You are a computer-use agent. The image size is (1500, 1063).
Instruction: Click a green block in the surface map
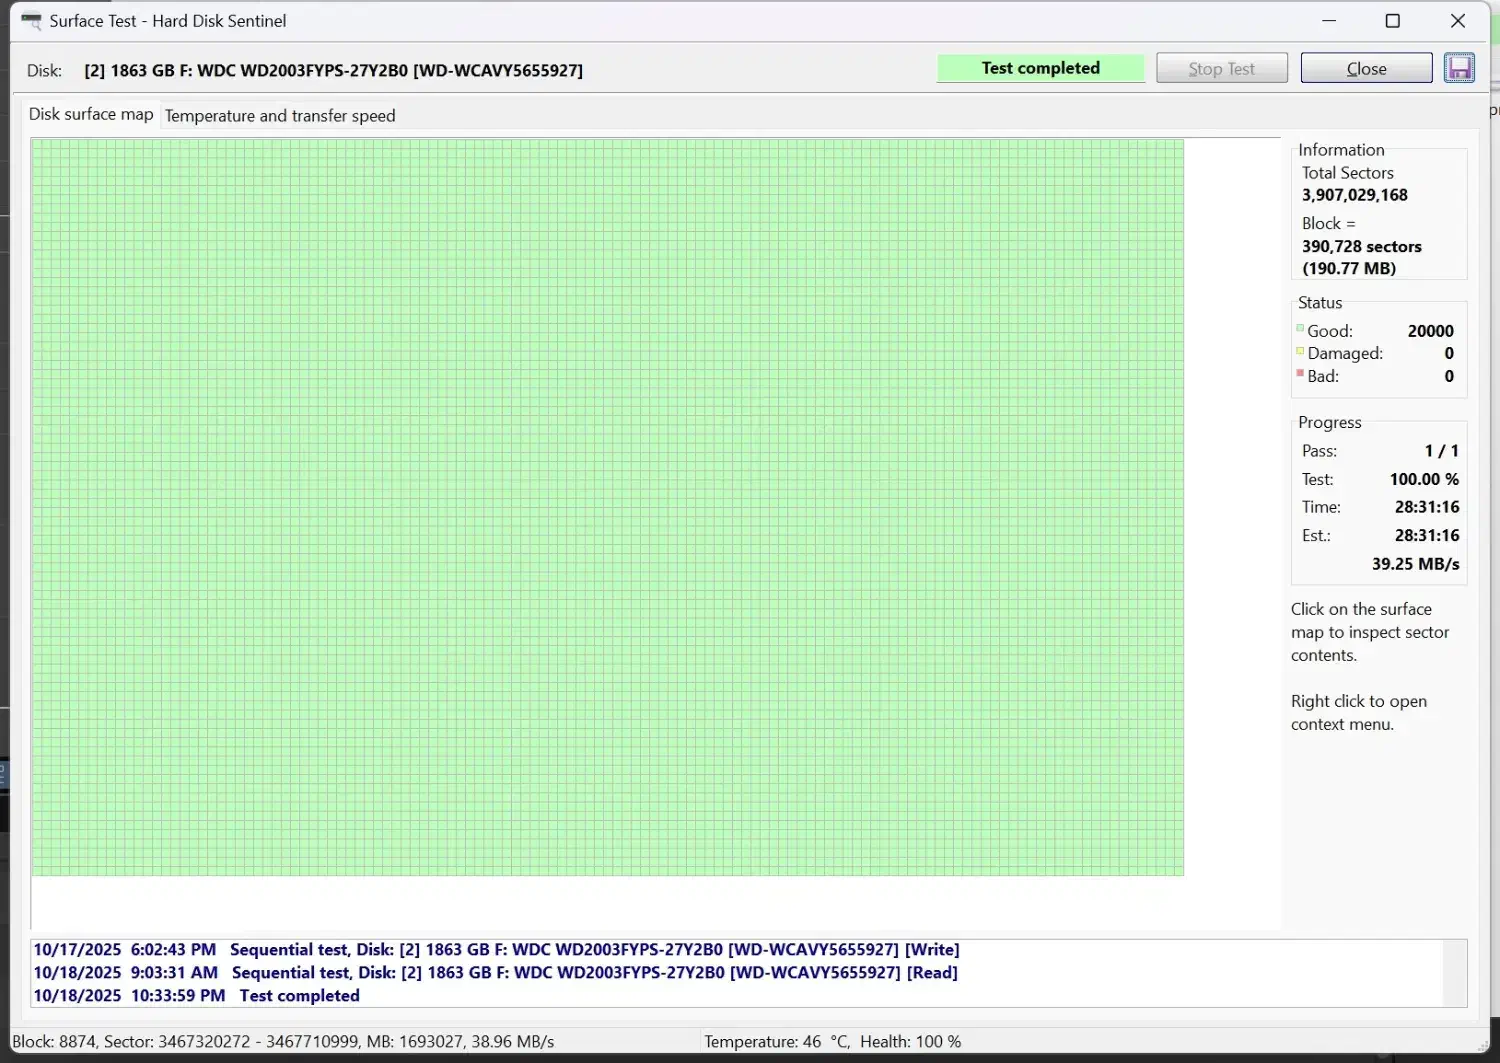click(600, 500)
